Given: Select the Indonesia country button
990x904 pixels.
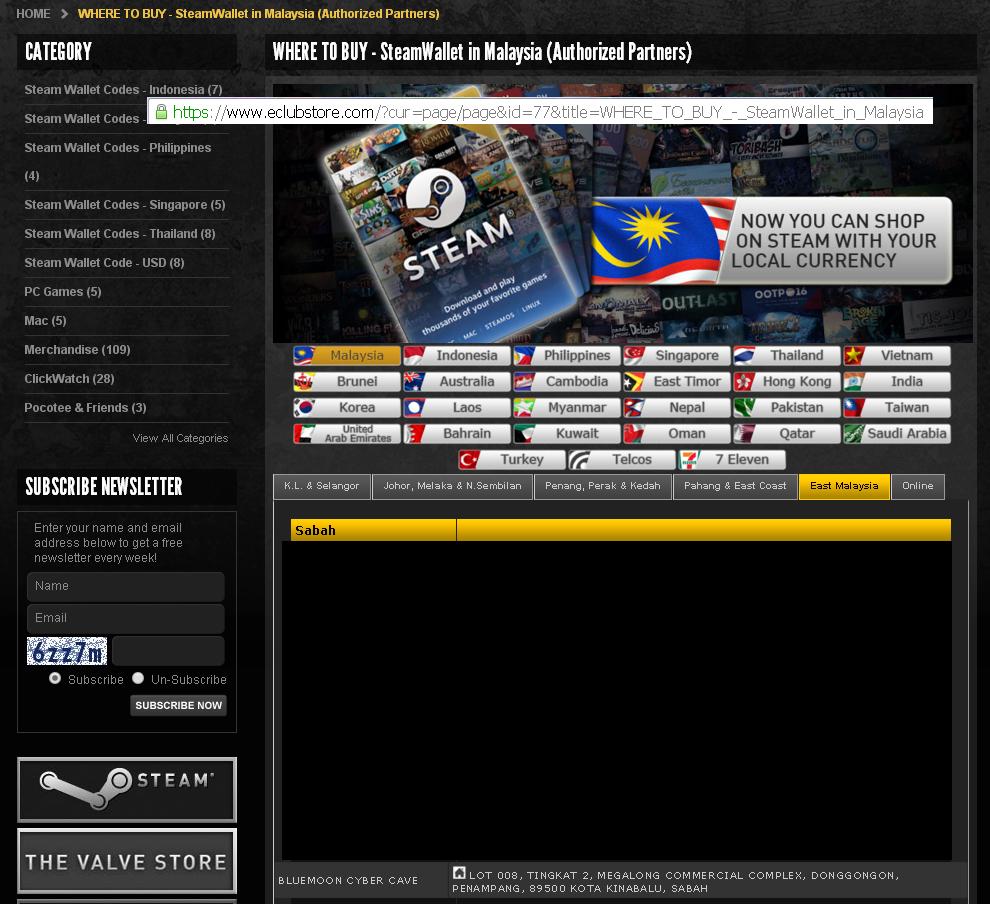Looking at the screenshot, I should pos(456,355).
